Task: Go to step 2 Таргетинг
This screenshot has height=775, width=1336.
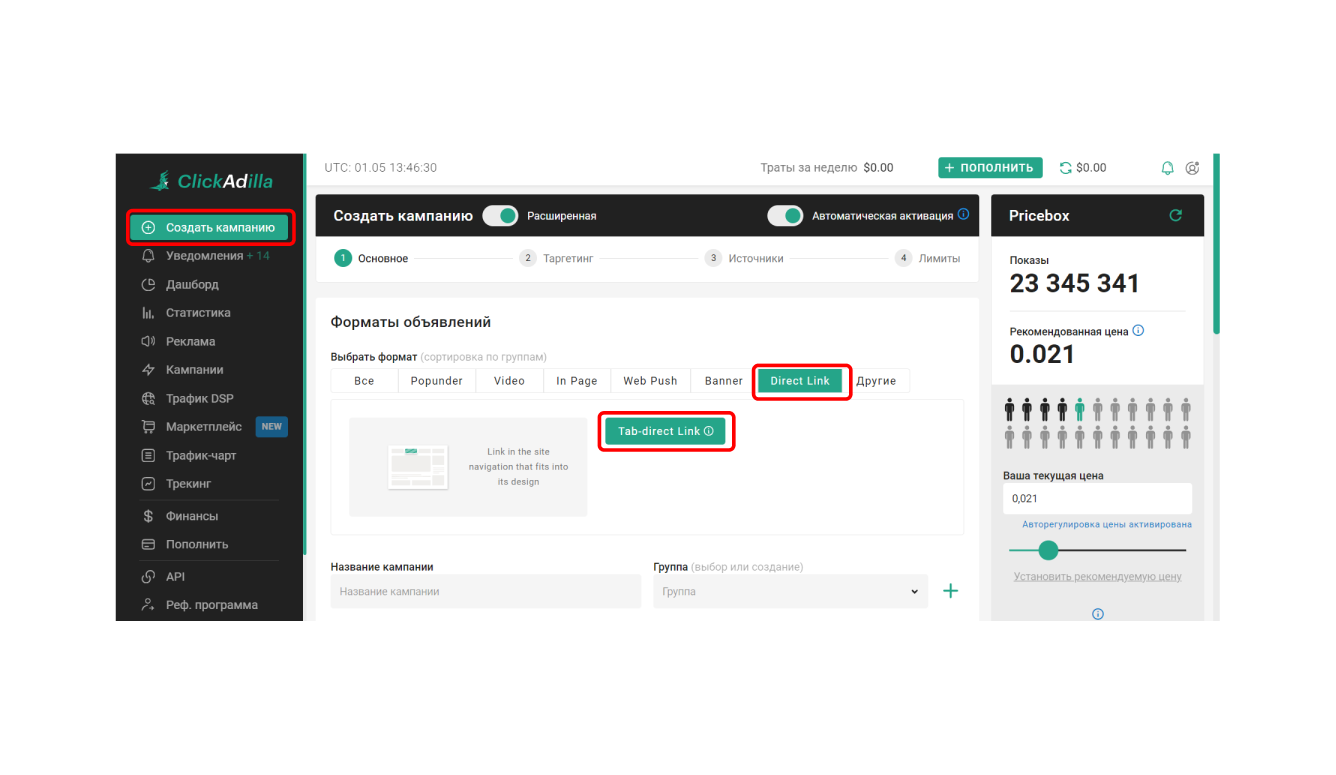Action: [557, 258]
